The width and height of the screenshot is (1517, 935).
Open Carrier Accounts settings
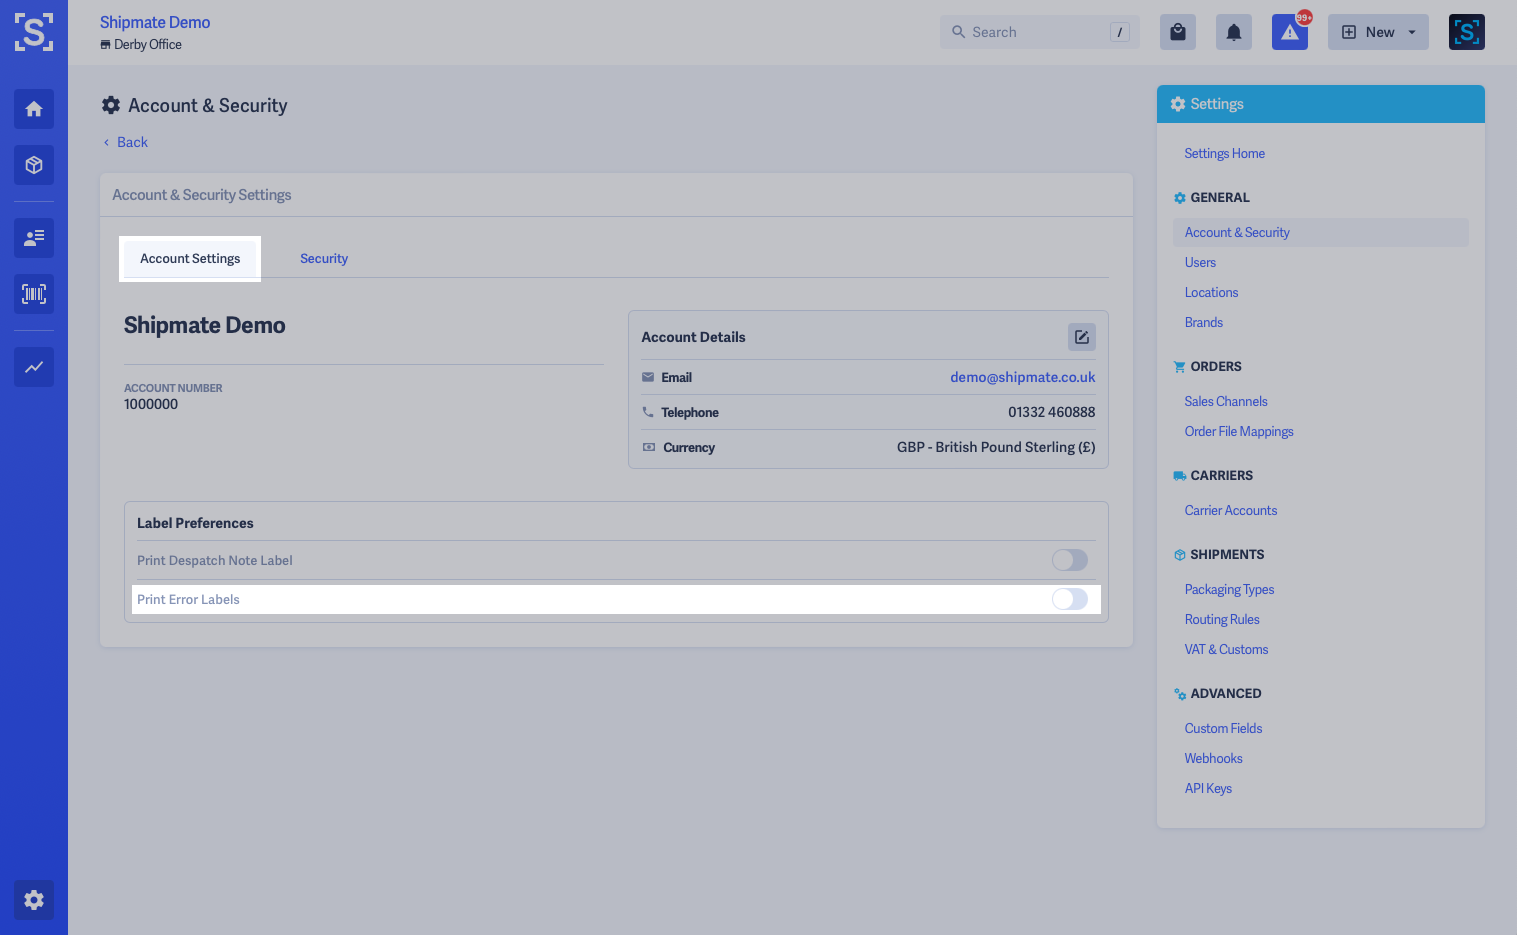tap(1231, 510)
